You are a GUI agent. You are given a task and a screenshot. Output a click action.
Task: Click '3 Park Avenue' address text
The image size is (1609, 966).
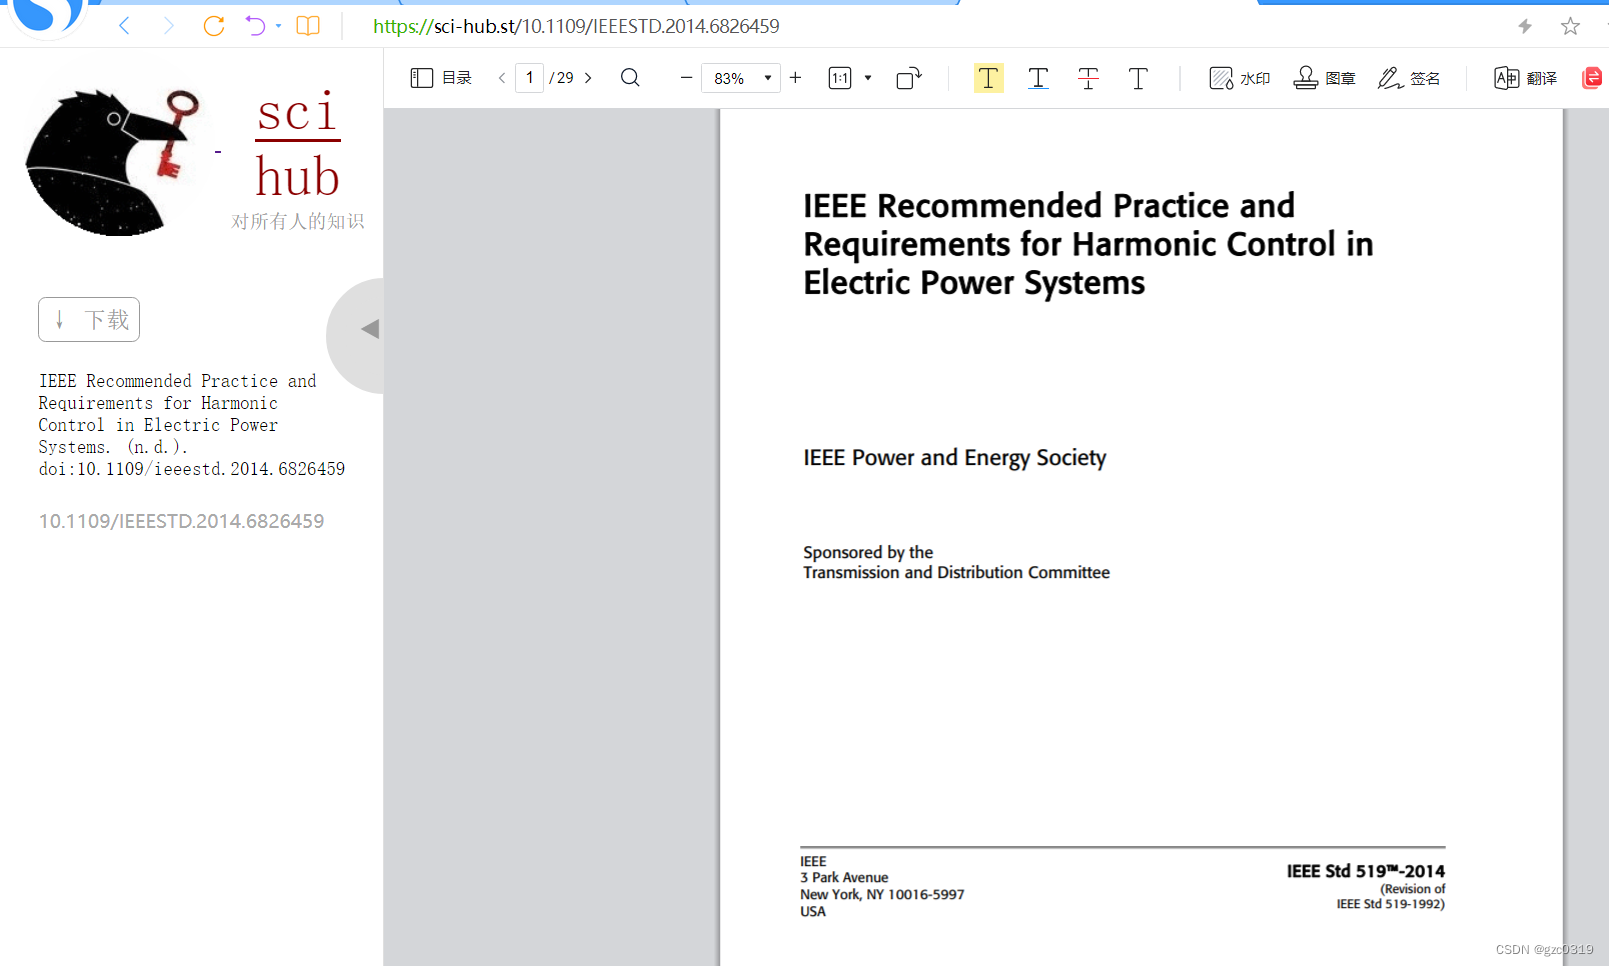pos(844,878)
